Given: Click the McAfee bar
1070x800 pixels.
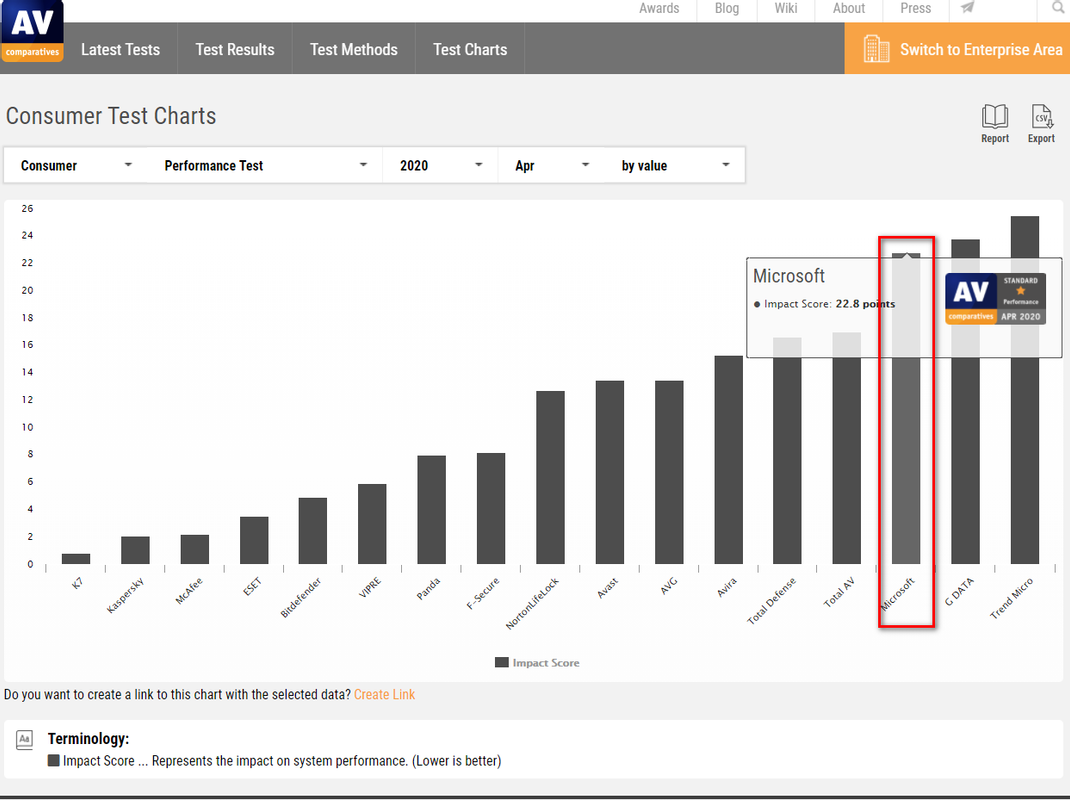Looking at the screenshot, I should tap(194, 549).
